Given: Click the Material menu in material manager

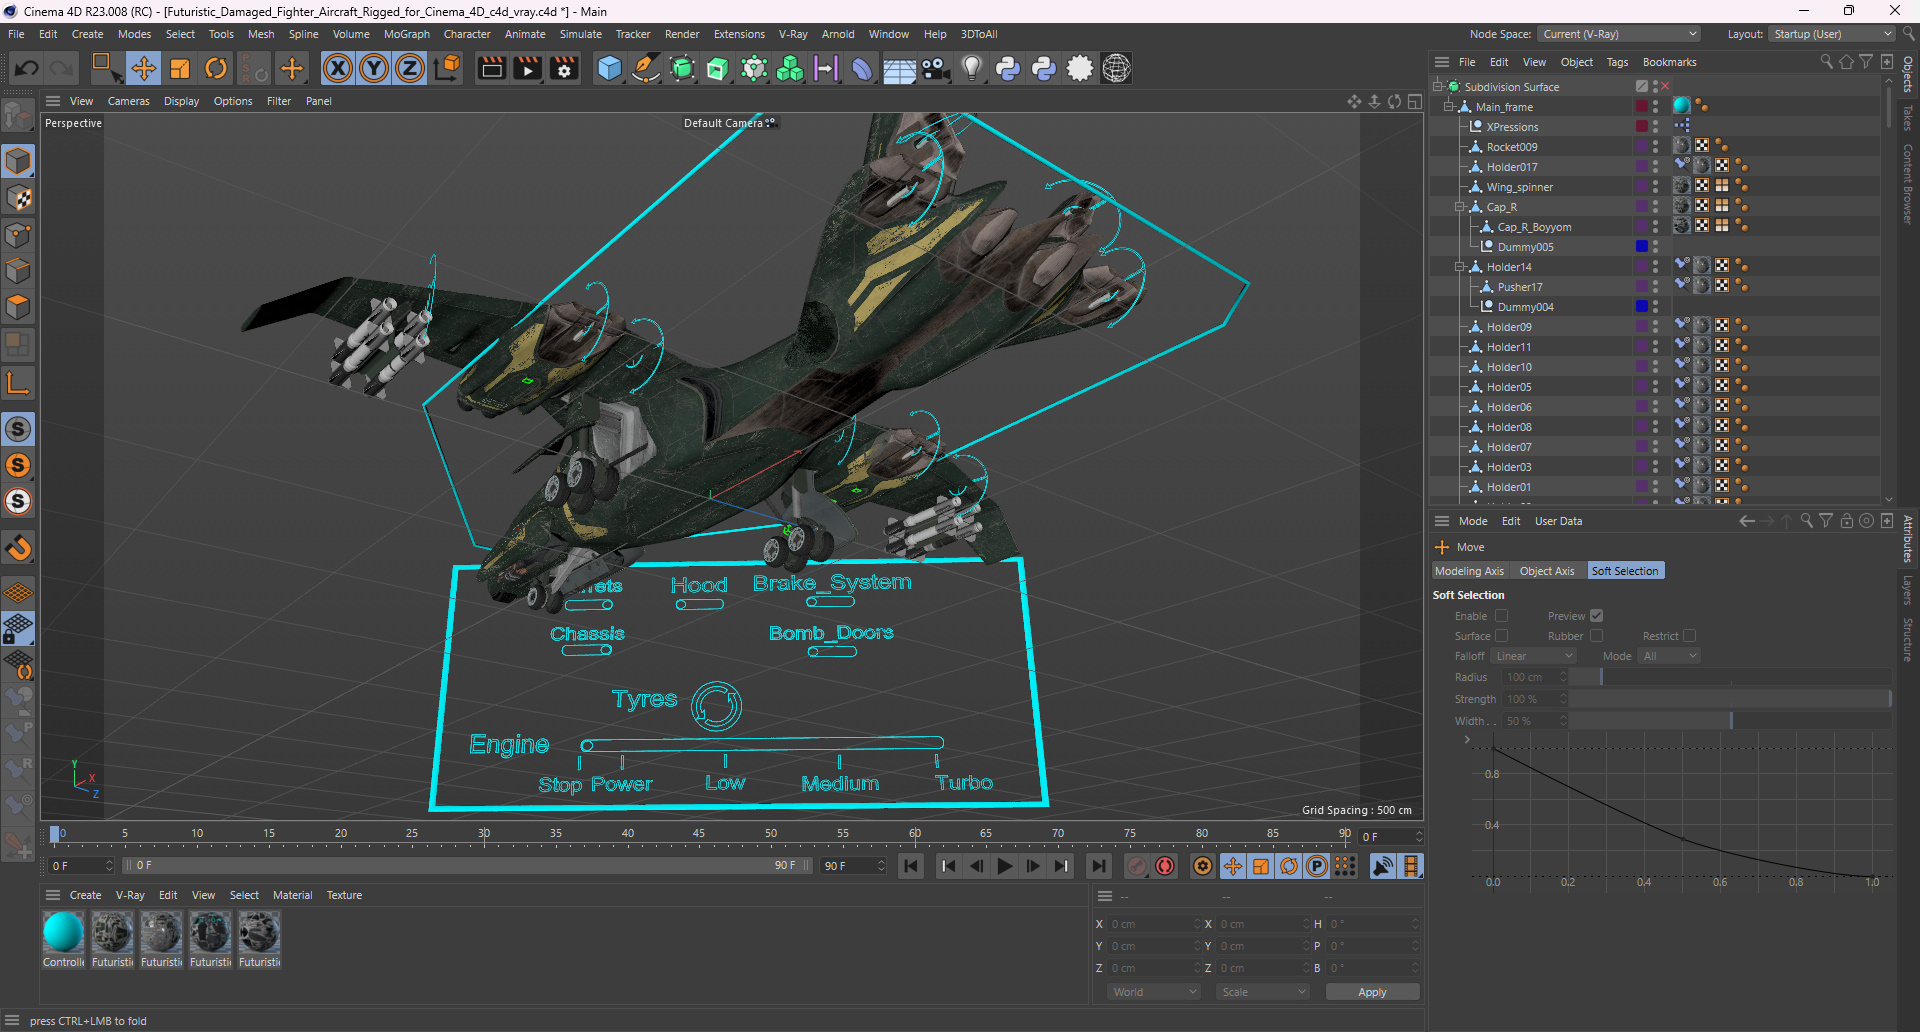Looking at the screenshot, I should (292, 895).
